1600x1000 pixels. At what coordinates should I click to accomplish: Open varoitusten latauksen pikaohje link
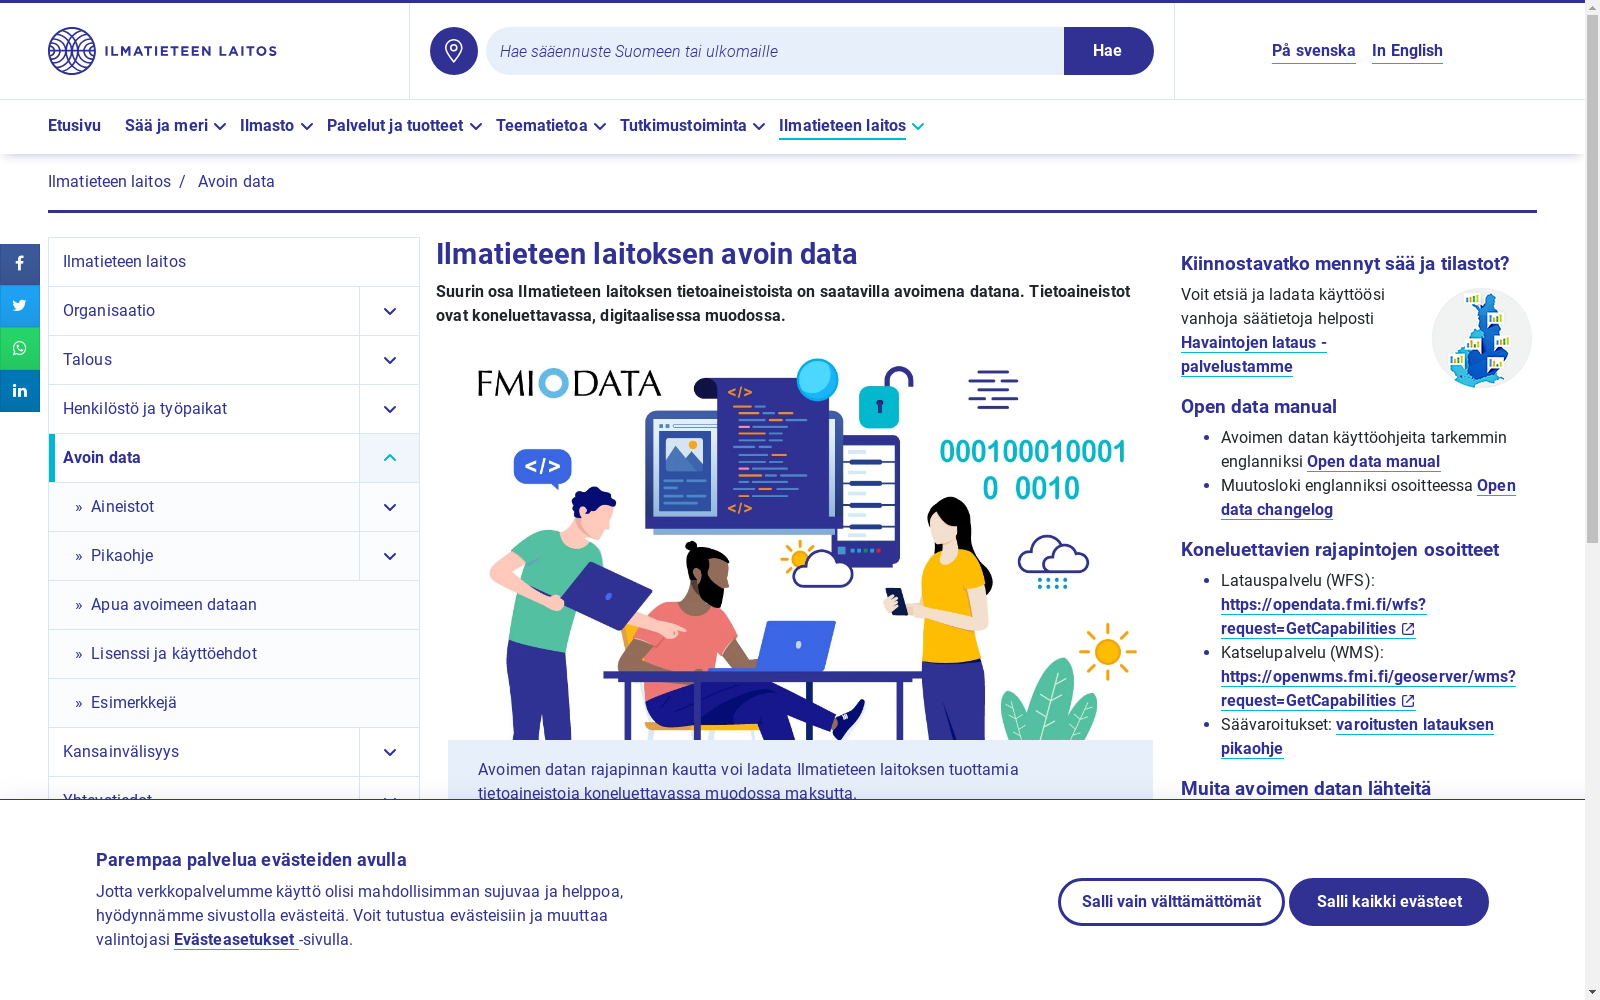click(1357, 737)
